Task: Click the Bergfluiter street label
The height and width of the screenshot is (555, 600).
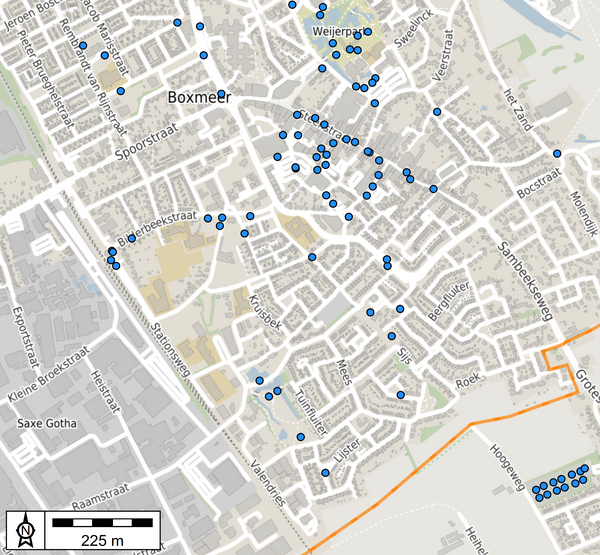Action: point(448,301)
